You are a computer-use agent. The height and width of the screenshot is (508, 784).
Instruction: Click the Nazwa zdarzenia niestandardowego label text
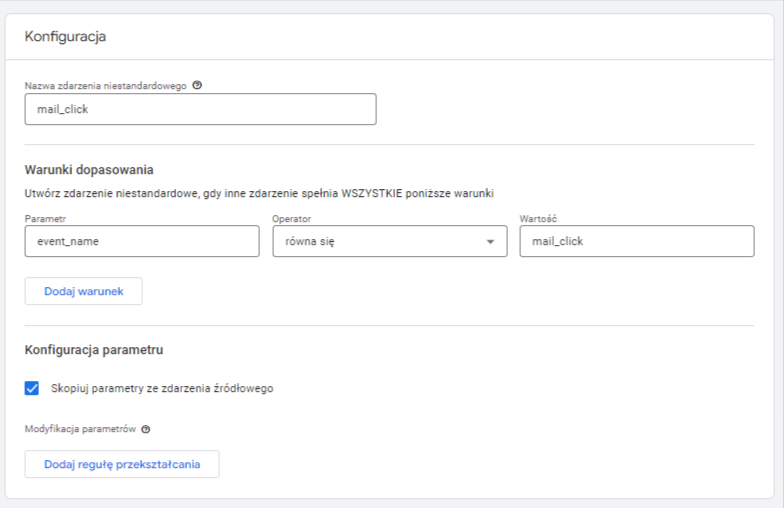pyautogui.click(x=106, y=86)
